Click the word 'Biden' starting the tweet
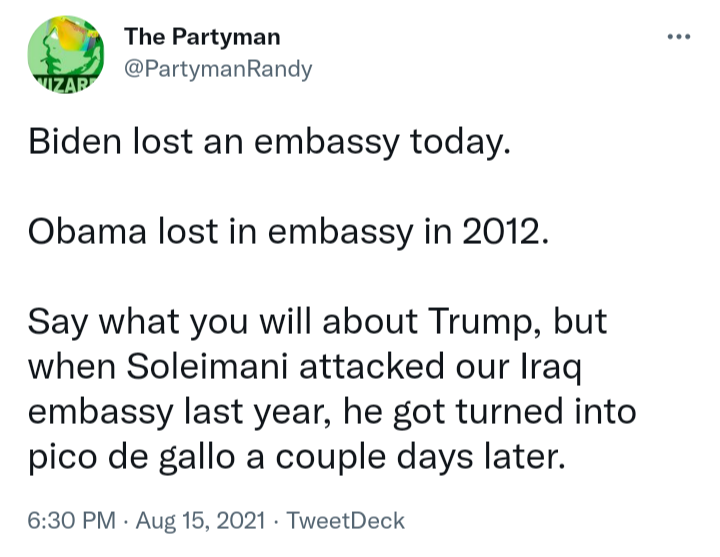The width and height of the screenshot is (720, 557). 75,141
